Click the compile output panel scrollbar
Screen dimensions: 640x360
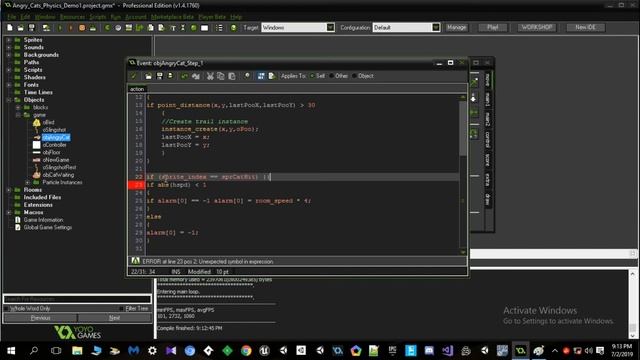[x=632, y=304]
